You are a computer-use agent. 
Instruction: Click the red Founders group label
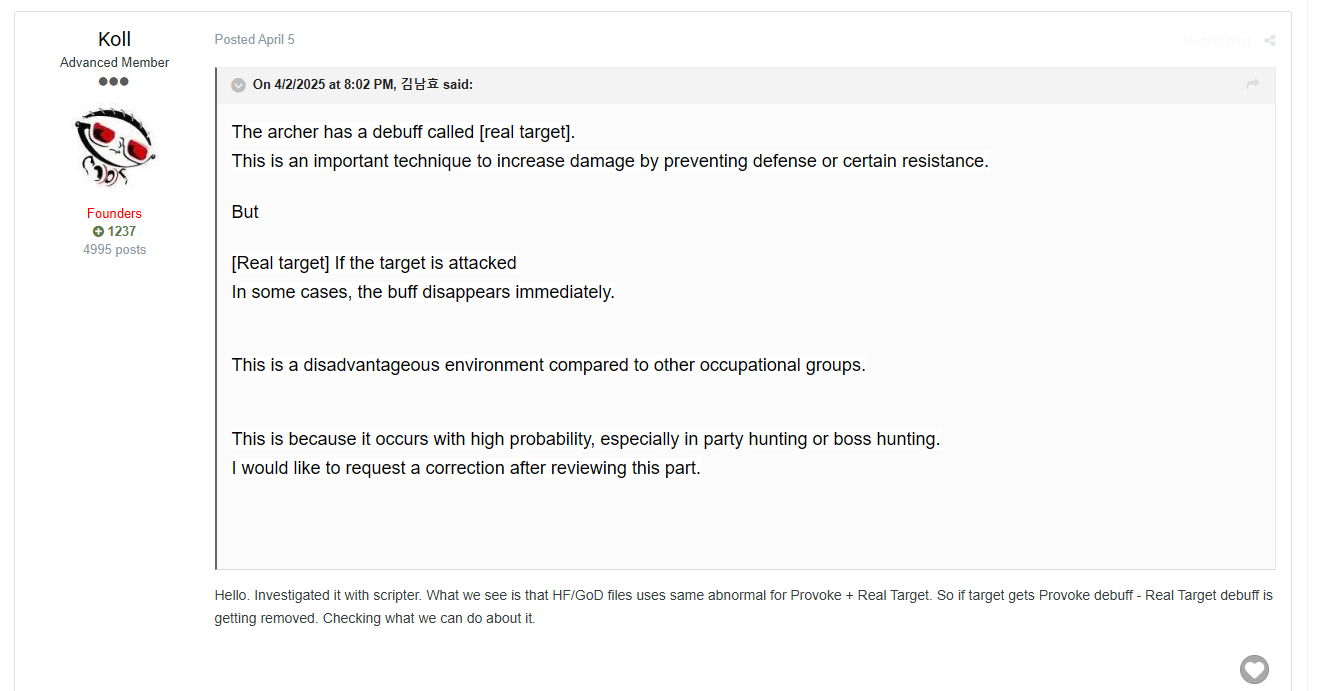[114, 213]
